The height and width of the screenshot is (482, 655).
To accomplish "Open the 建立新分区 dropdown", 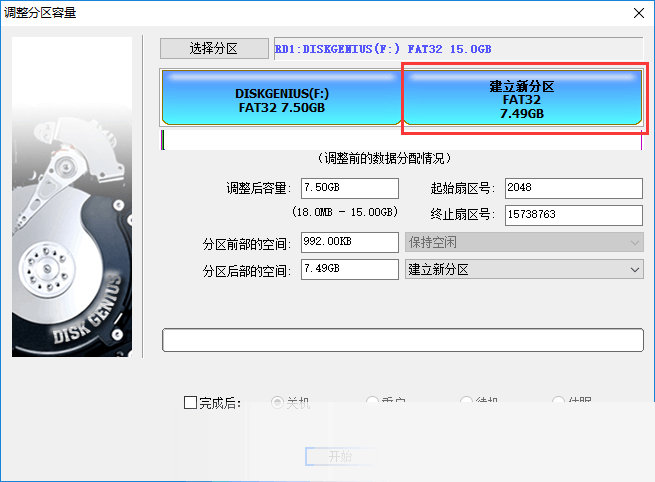I will pos(524,269).
